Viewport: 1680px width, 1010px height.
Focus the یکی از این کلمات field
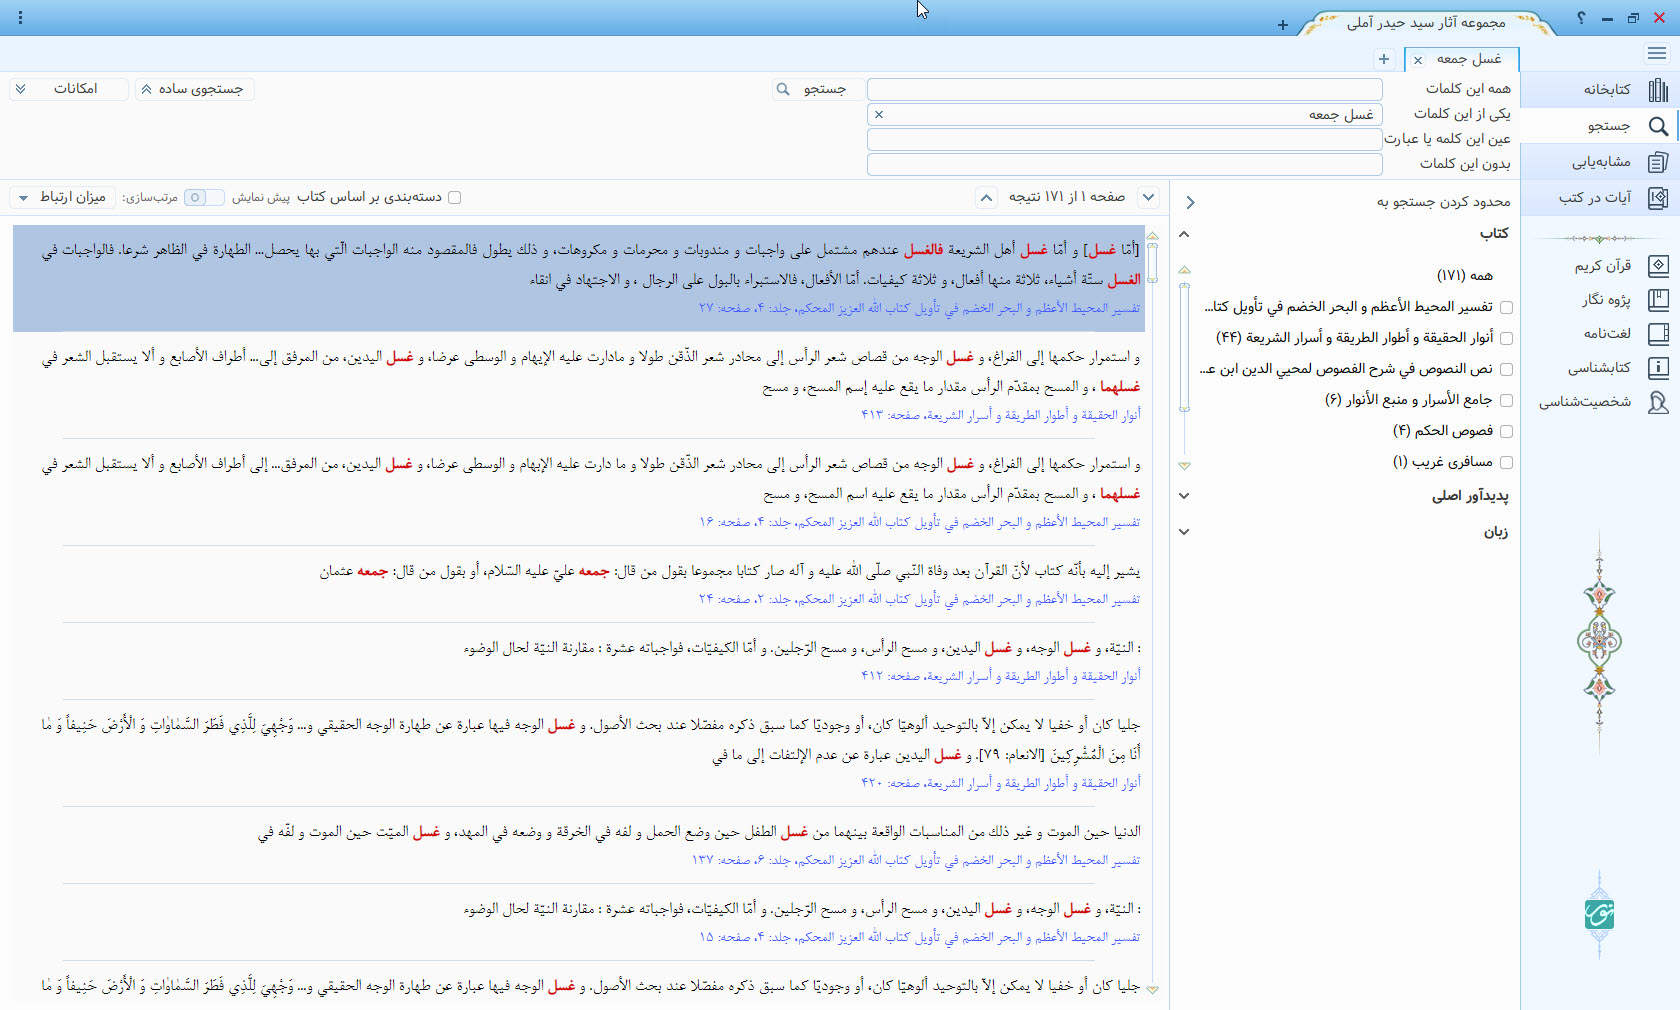click(1124, 114)
